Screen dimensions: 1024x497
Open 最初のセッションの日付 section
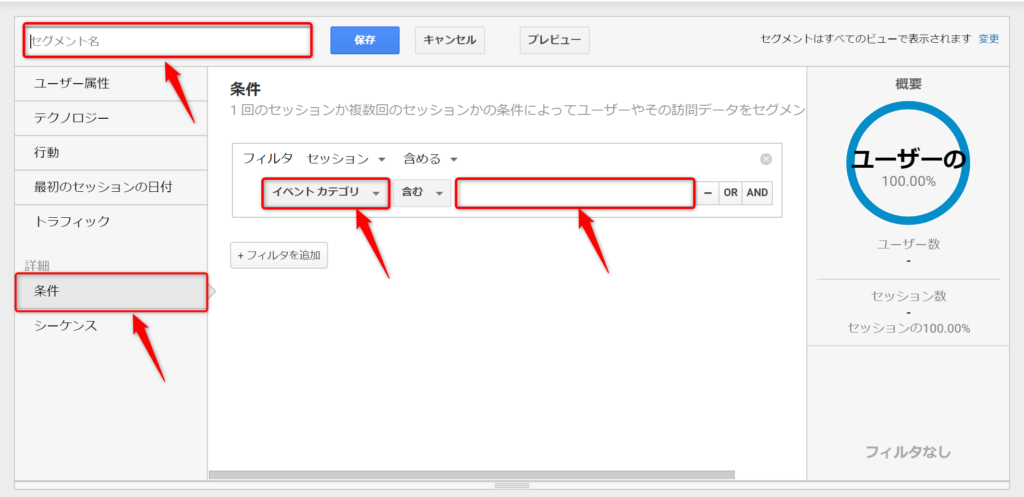(111, 187)
